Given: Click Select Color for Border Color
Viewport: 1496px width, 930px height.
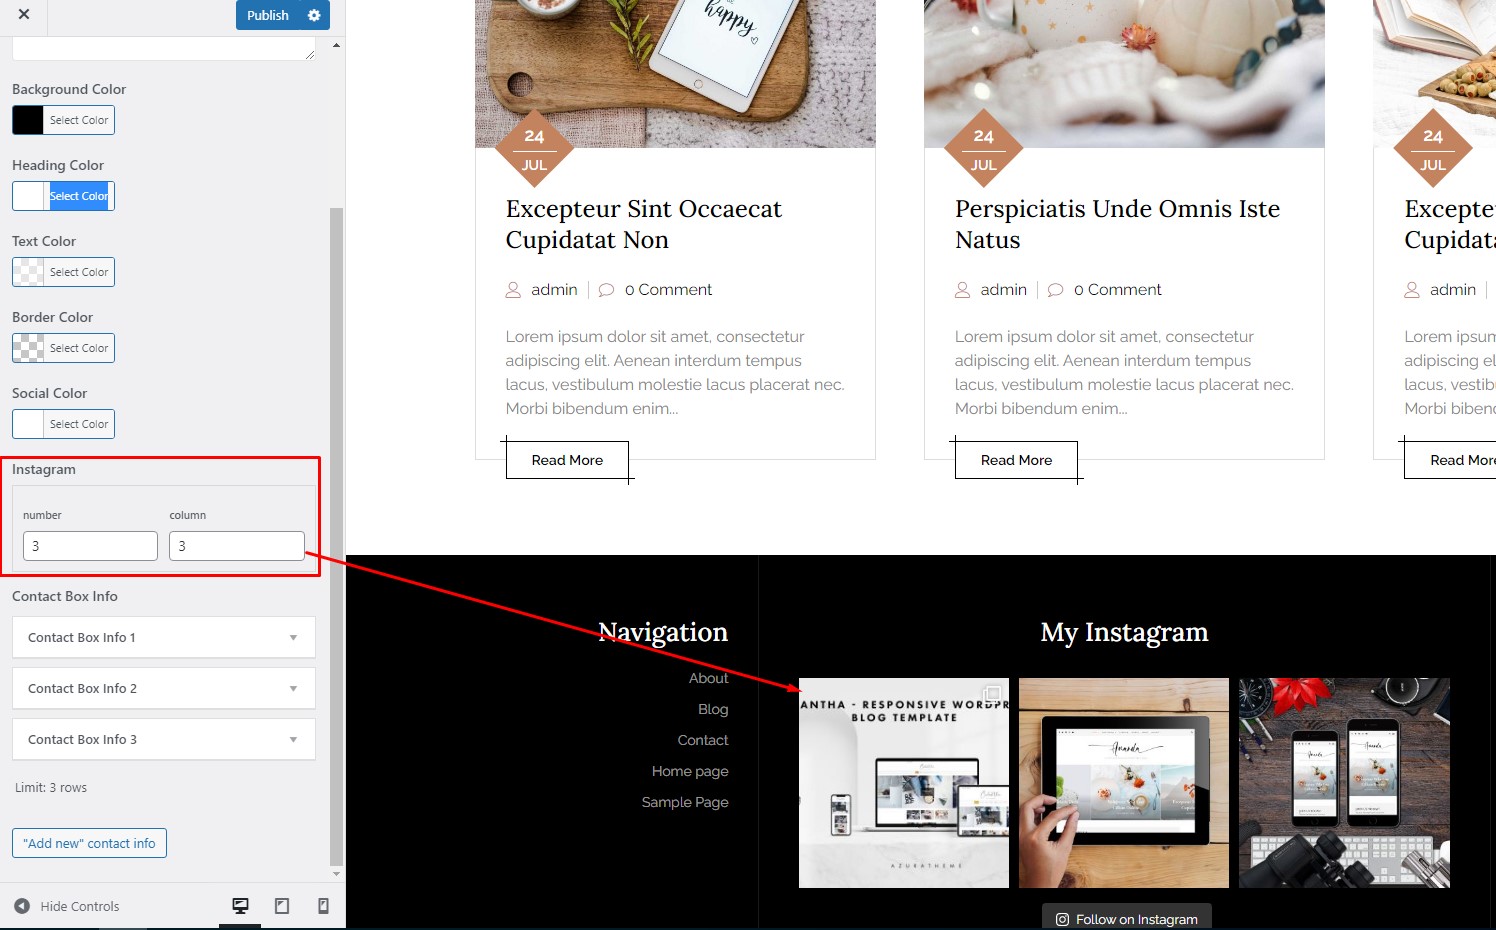Looking at the screenshot, I should tap(79, 348).
